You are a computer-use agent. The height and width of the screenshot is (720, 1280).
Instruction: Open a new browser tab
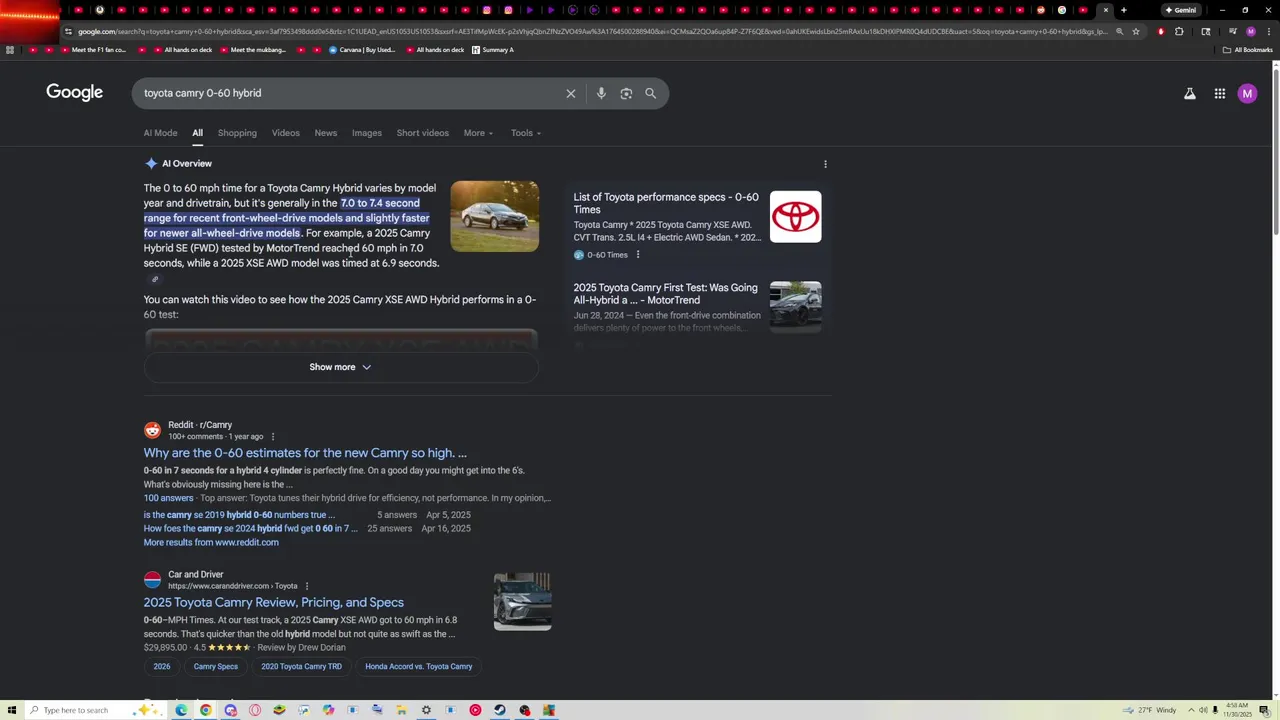(1124, 10)
